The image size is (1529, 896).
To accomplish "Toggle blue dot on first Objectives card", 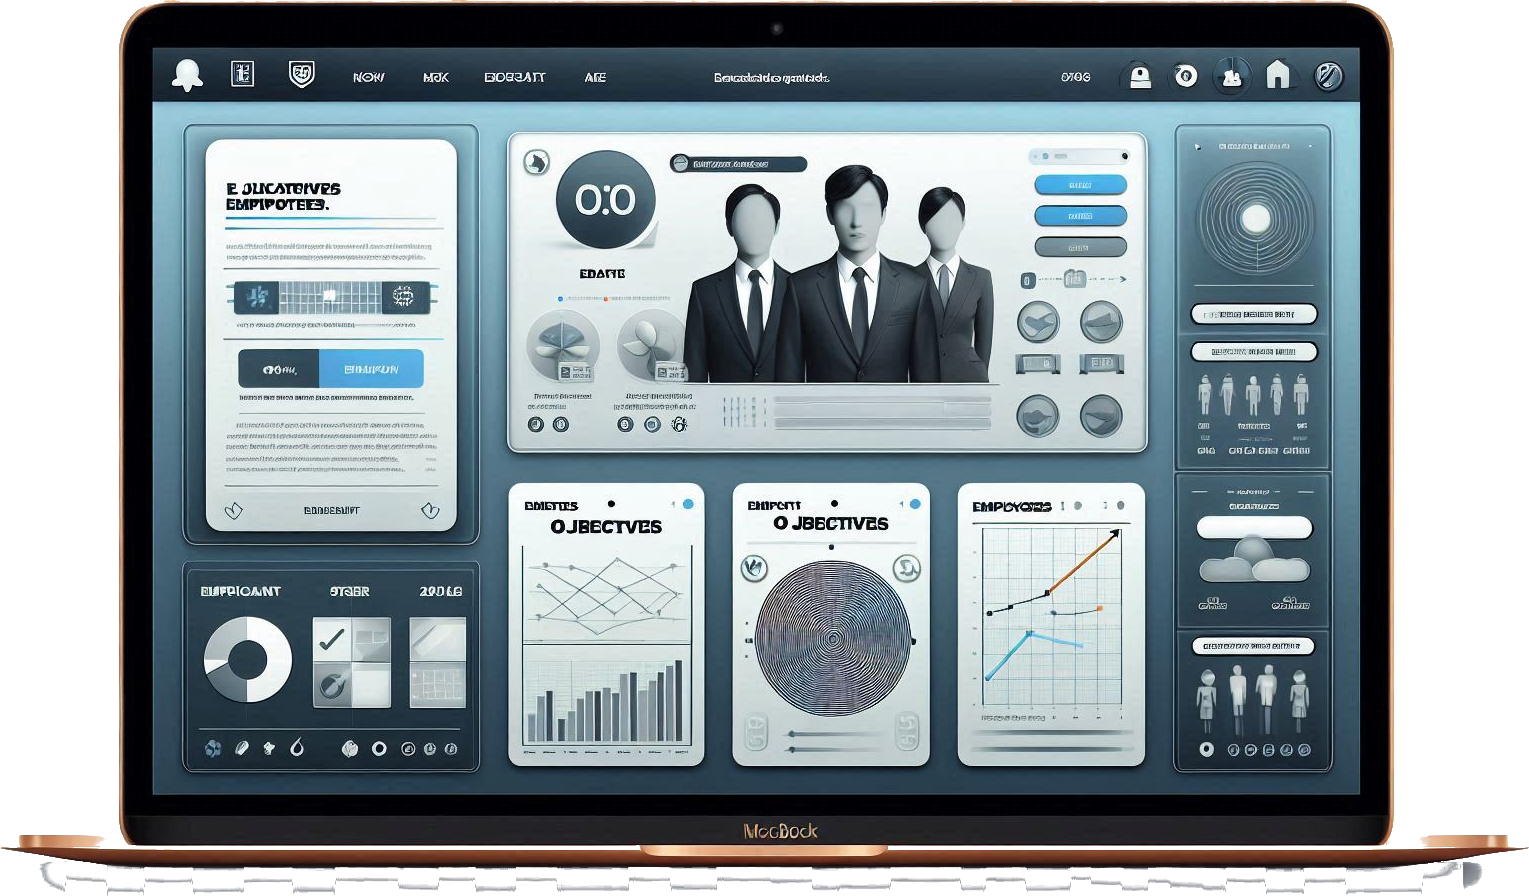I will coord(686,503).
